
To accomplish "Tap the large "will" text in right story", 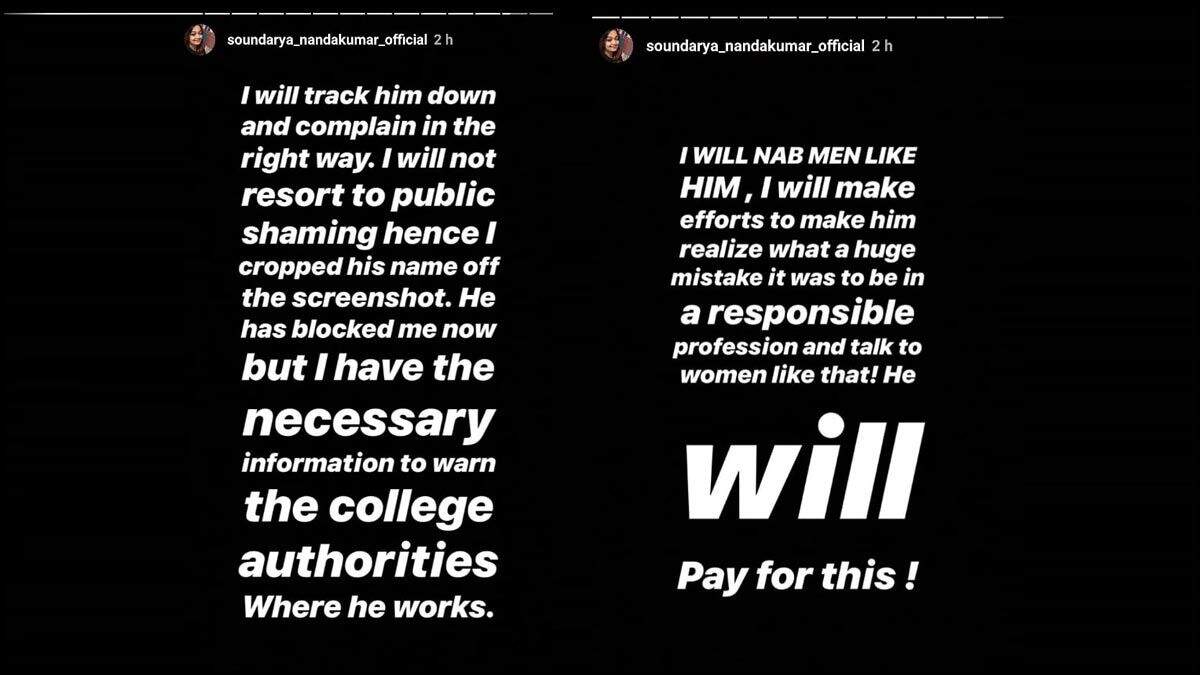I will pos(805,471).
